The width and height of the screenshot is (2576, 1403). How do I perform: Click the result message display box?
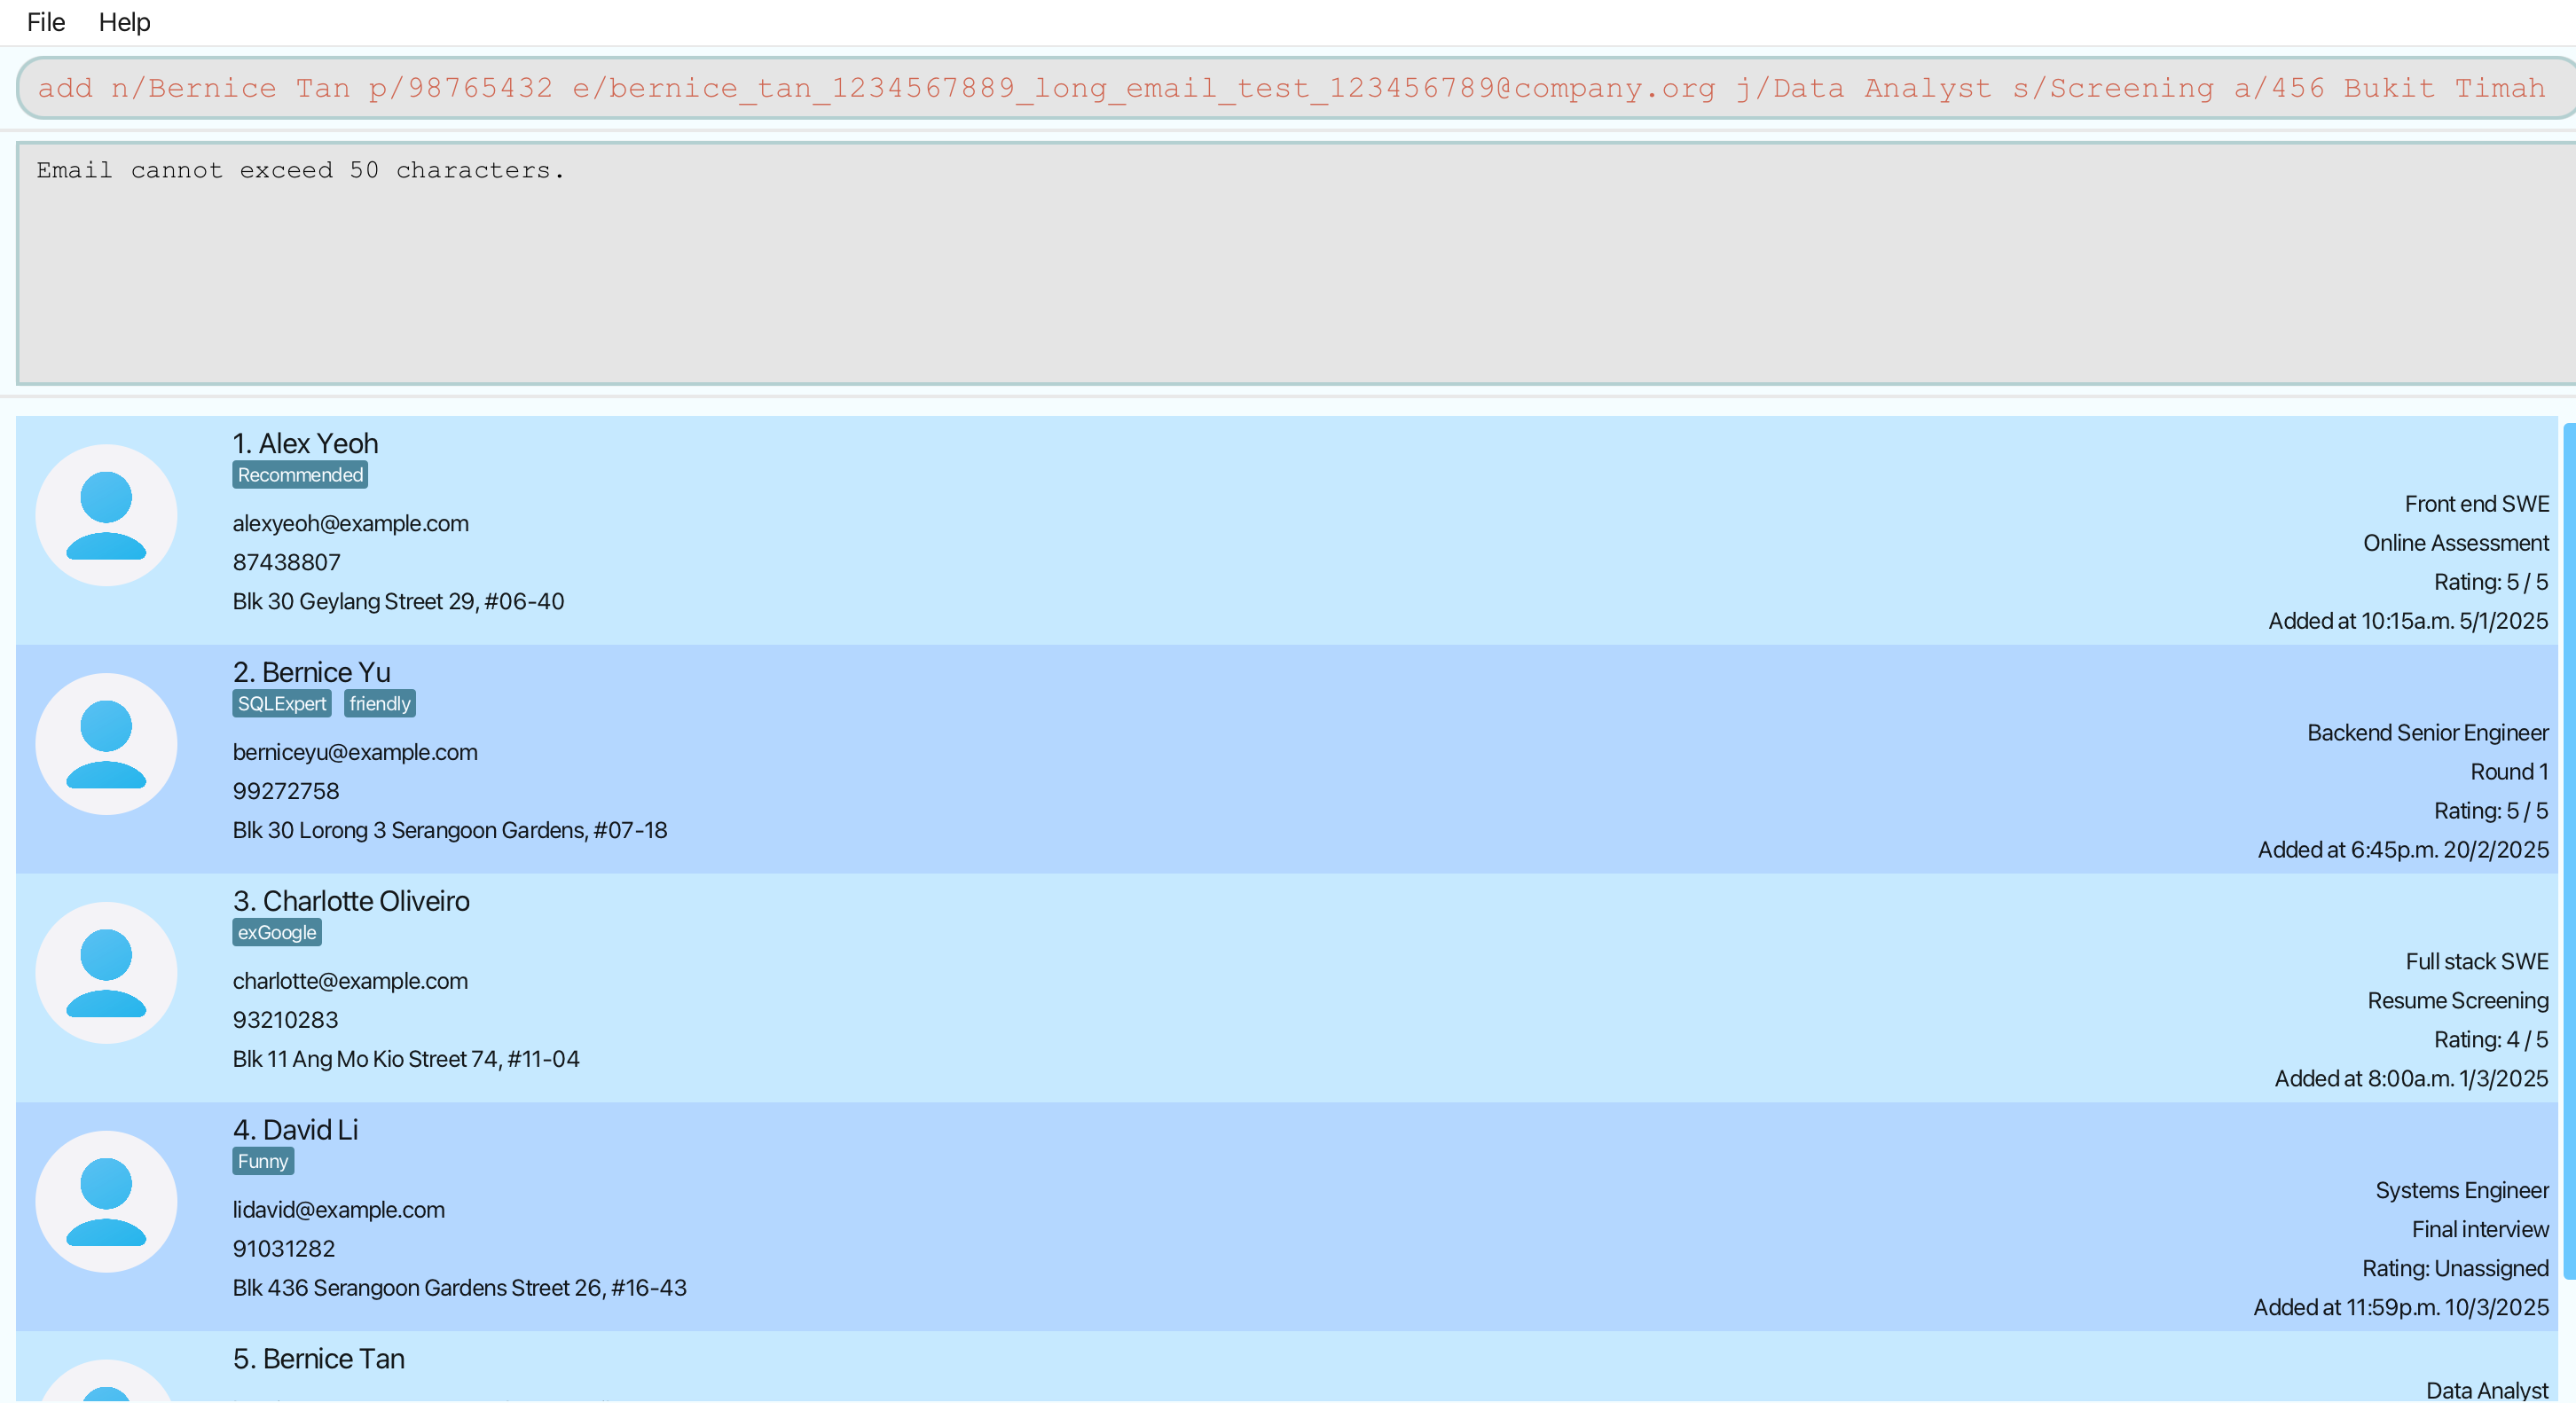tap(1296, 264)
